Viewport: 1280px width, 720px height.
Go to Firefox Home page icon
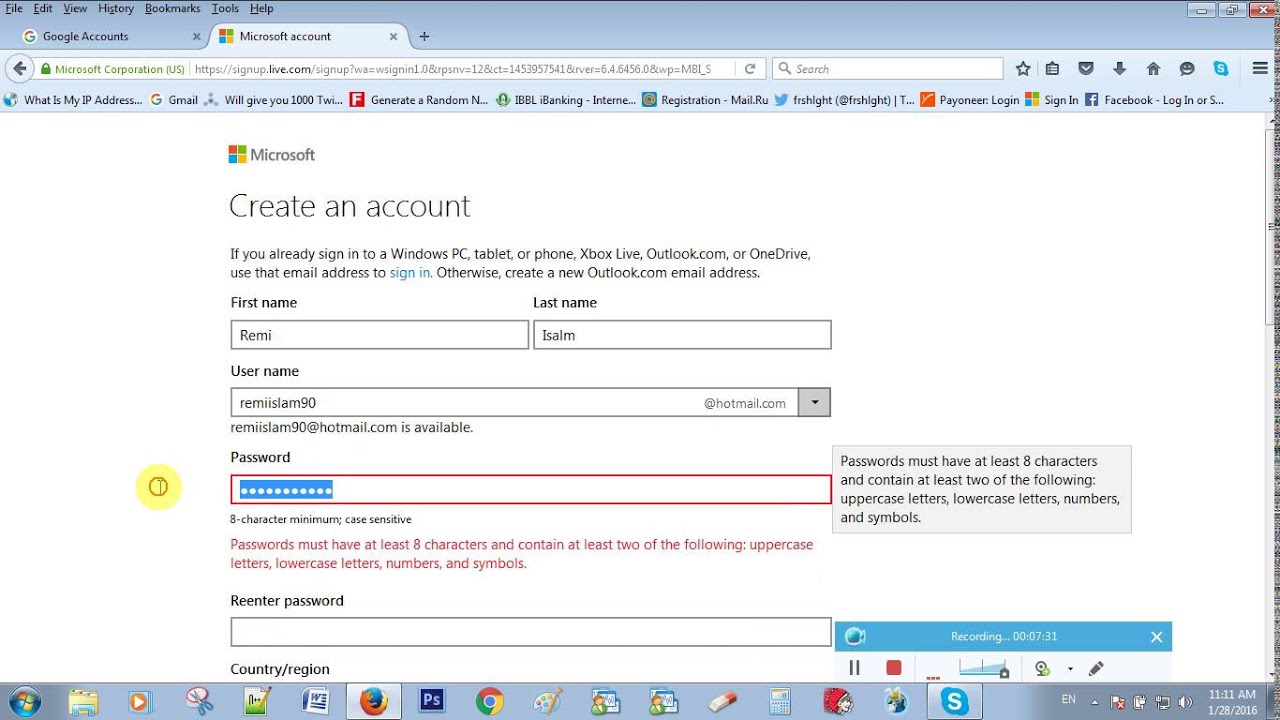click(1153, 69)
